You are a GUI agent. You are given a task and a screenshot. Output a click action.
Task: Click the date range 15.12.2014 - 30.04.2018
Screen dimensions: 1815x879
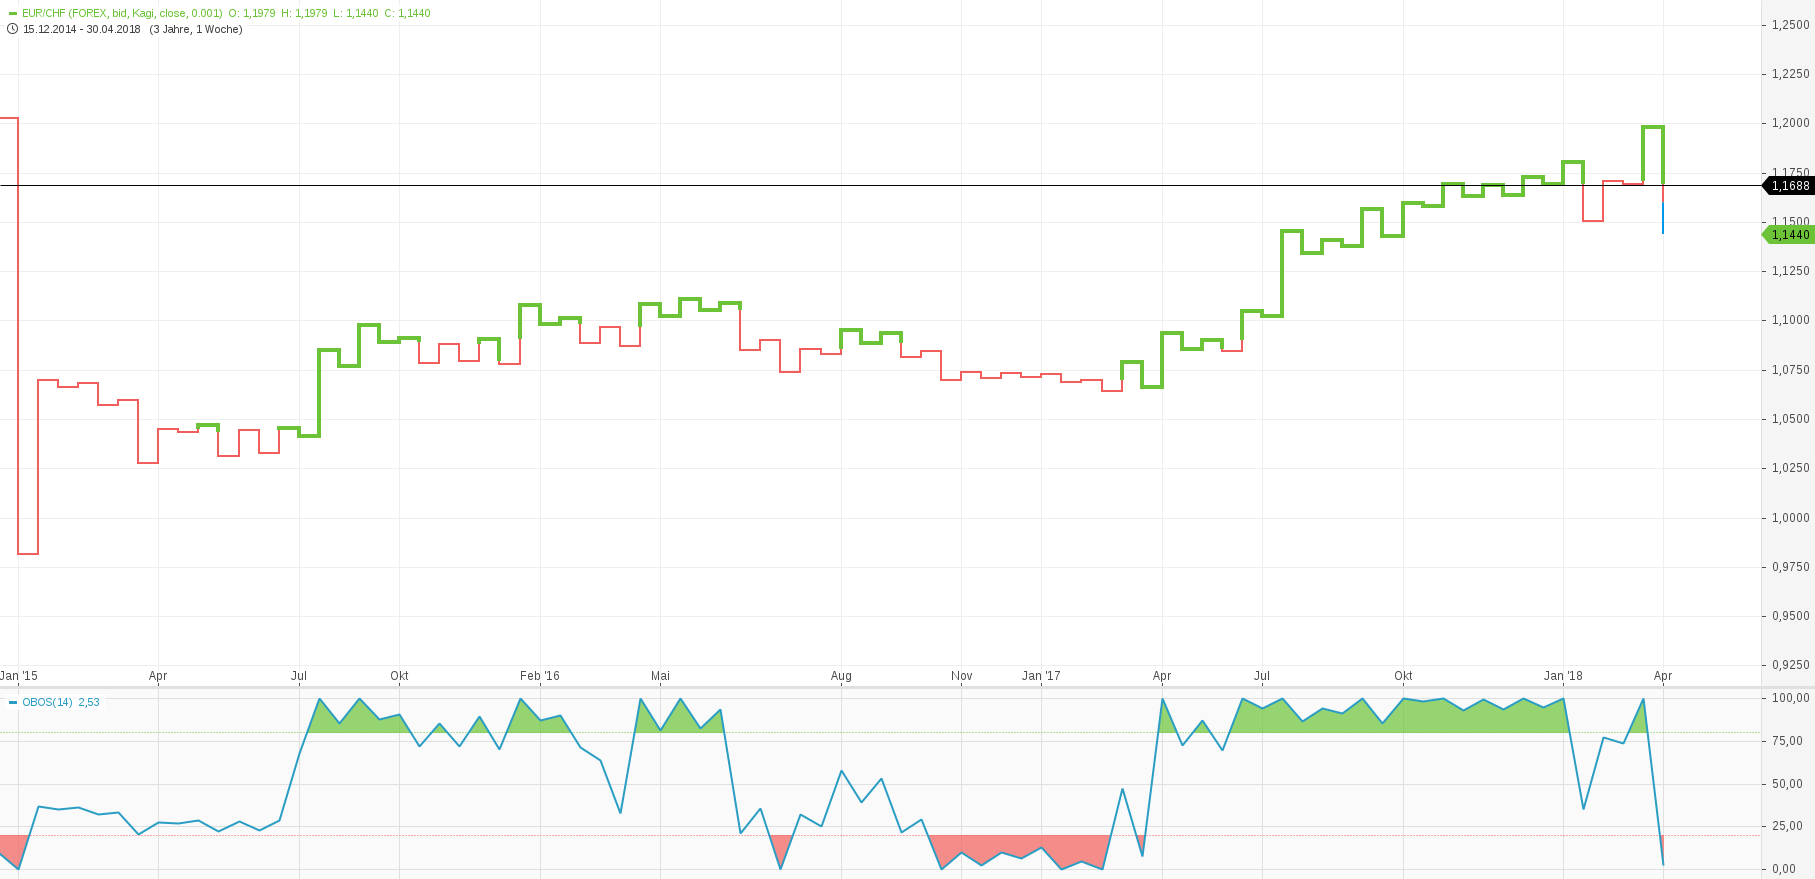[82, 29]
